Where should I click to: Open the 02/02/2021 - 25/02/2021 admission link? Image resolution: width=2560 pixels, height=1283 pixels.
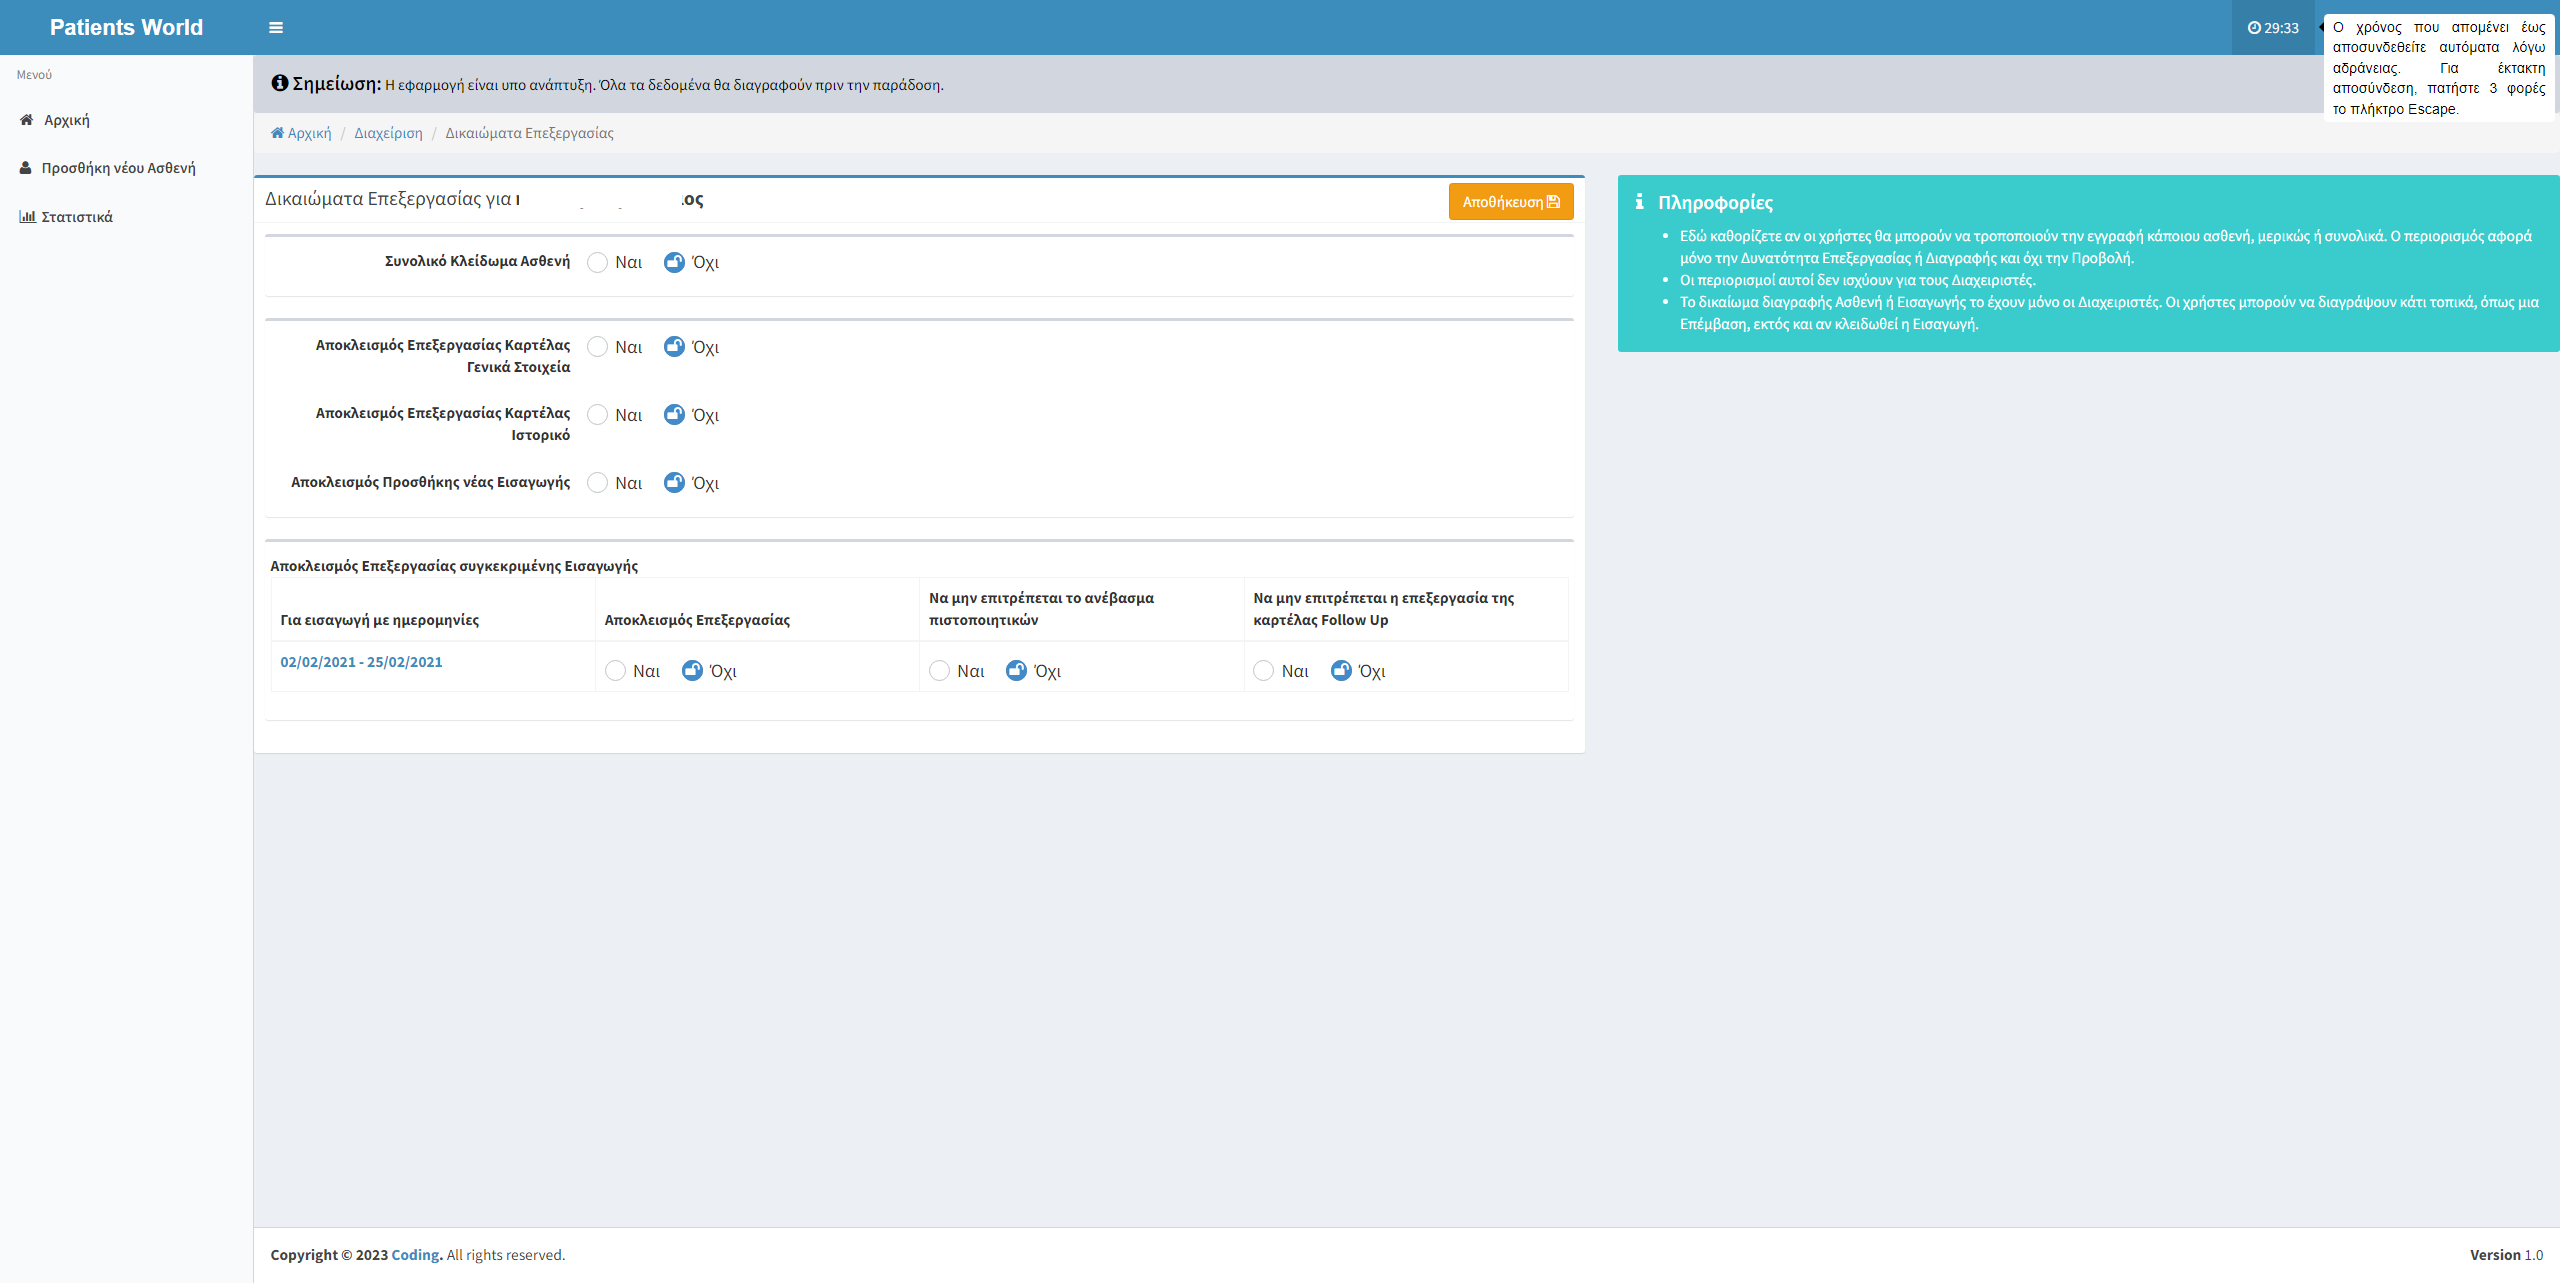pos(361,662)
